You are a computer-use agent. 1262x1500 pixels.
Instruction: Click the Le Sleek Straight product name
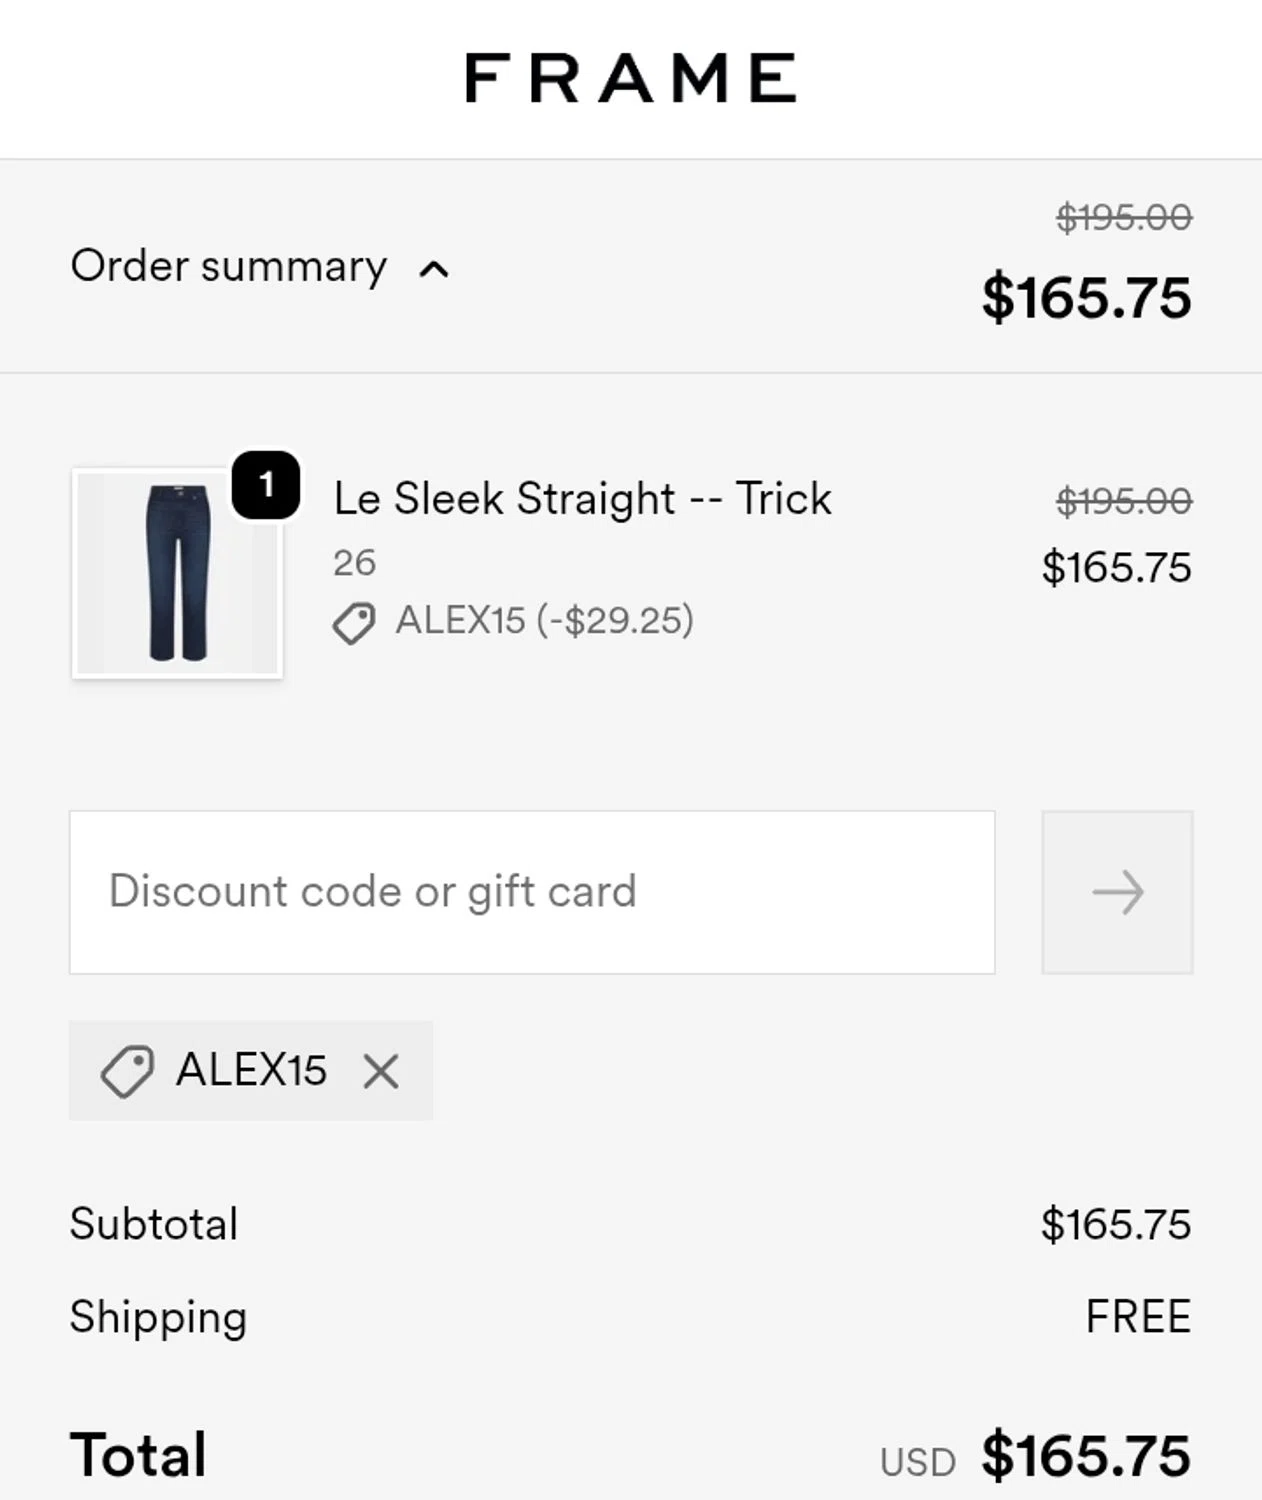click(582, 498)
